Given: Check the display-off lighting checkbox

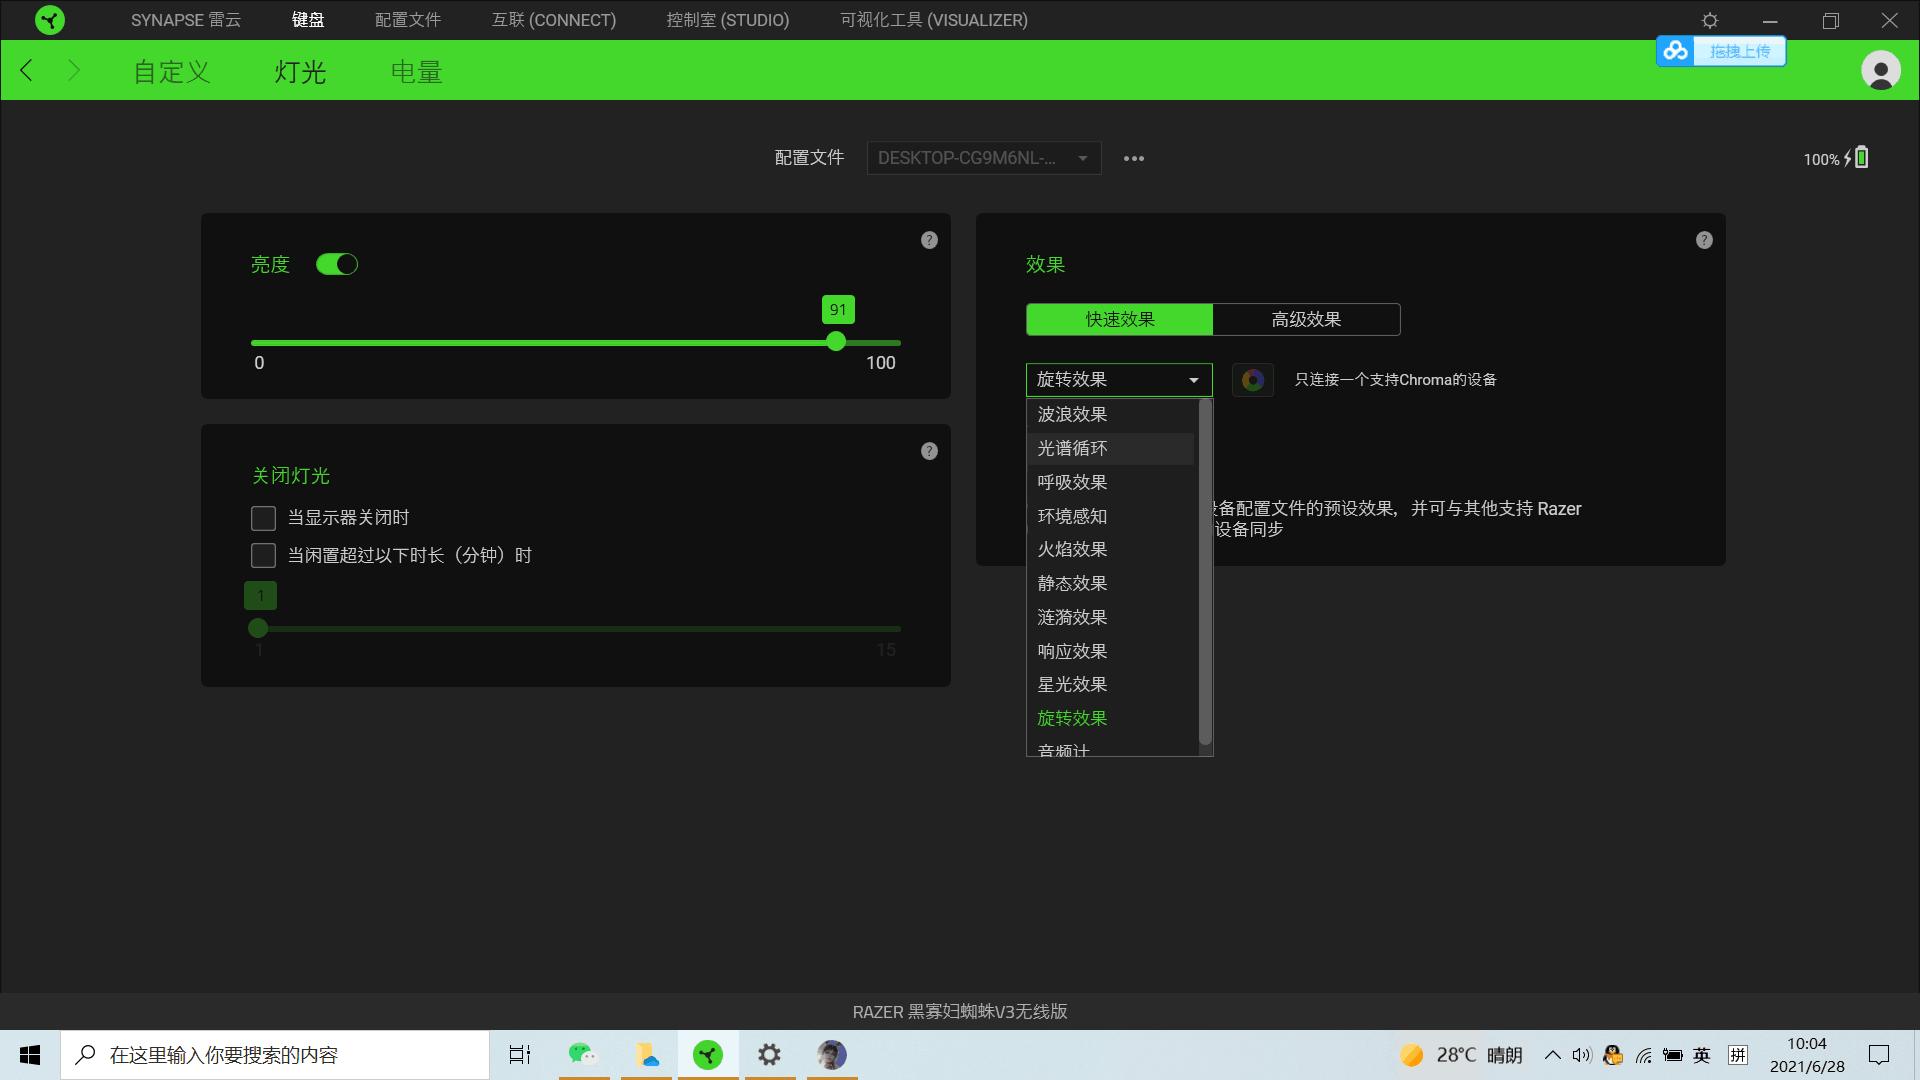Looking at the screenshot, I should pyautogui.click(x=263, y=518).
